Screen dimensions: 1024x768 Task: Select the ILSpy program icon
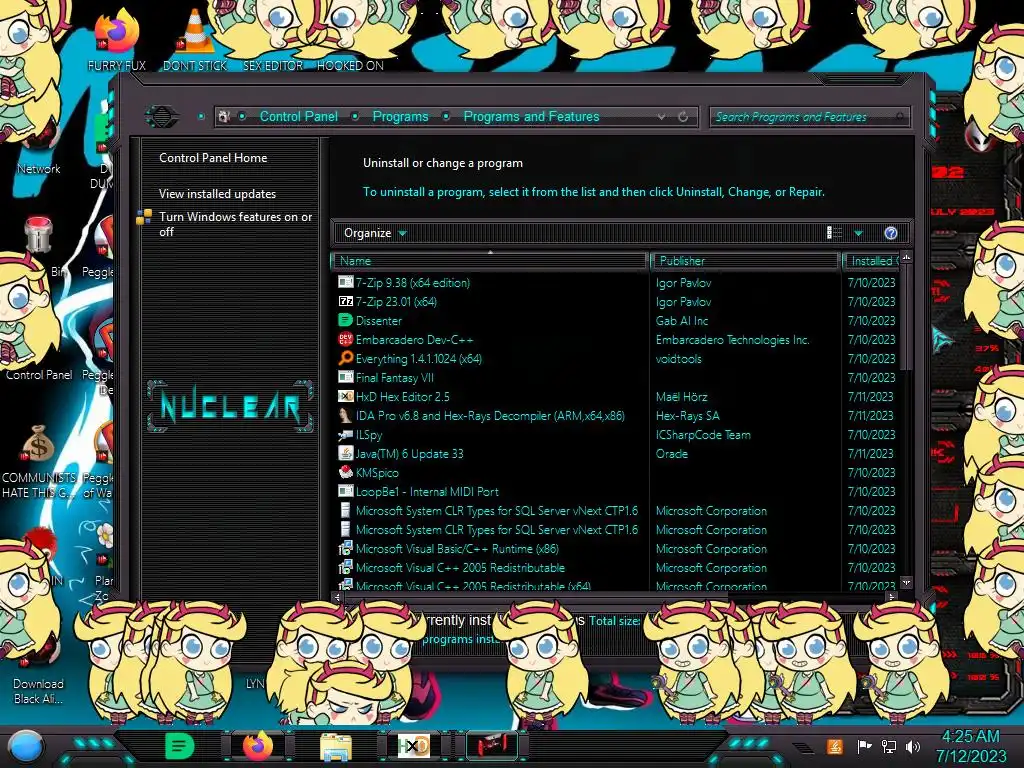(x=345, y=434)
